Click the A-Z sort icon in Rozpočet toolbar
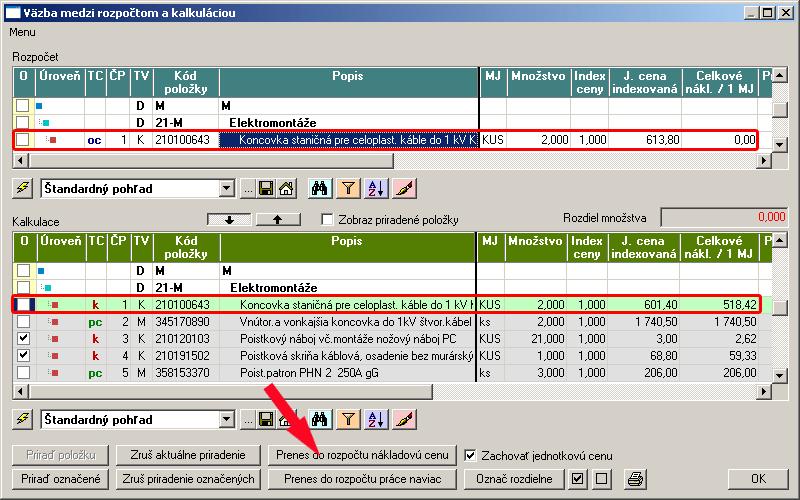 coord(377,189)
